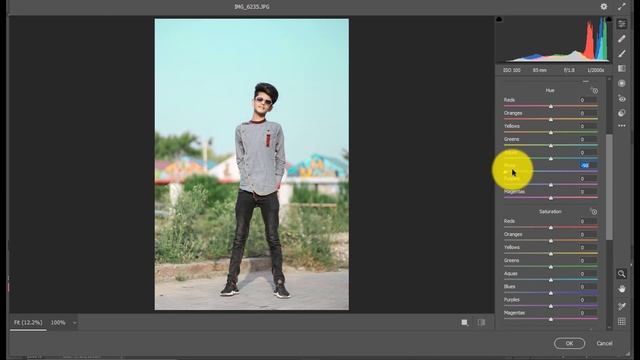This screenshot has width=640, height=360.
Task: Click the Saturation Reds value field
Action: [588, 221]
